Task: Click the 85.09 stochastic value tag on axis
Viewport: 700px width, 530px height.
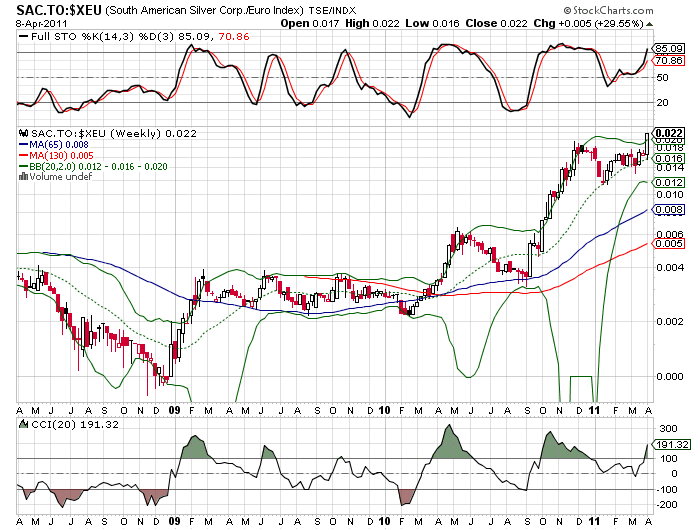Action: [x=668, y=49]
